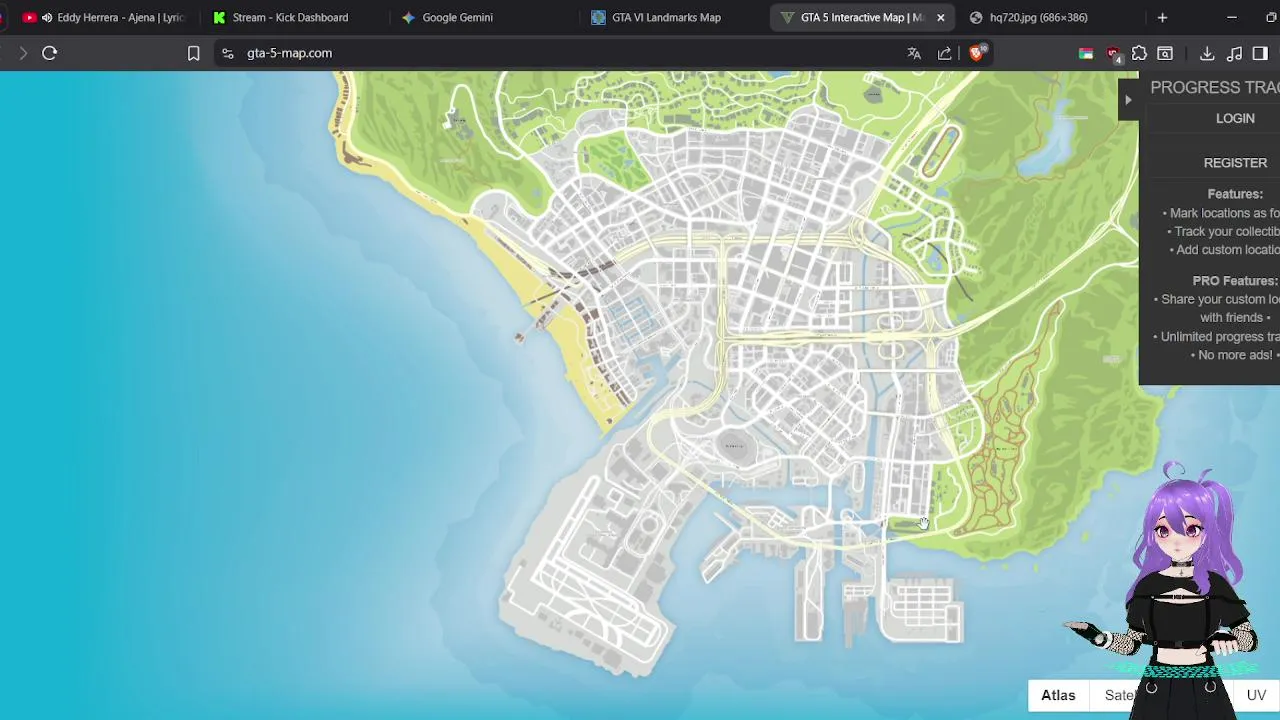
Task: Open a new browser tab
Action: (1162, 17)
